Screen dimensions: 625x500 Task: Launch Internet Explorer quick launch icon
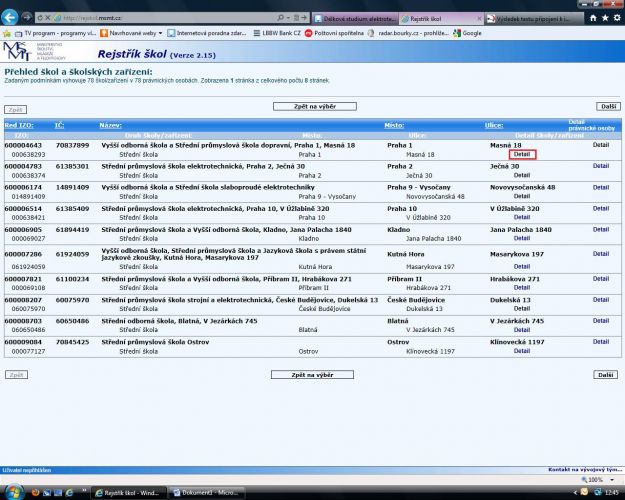tap(69, 492)
